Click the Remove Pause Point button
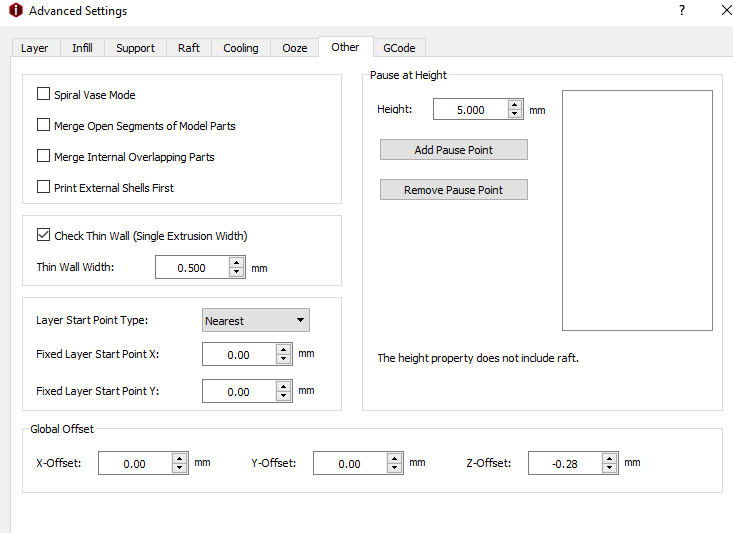The width and height of the screenshot is (733, 533). 453,190
